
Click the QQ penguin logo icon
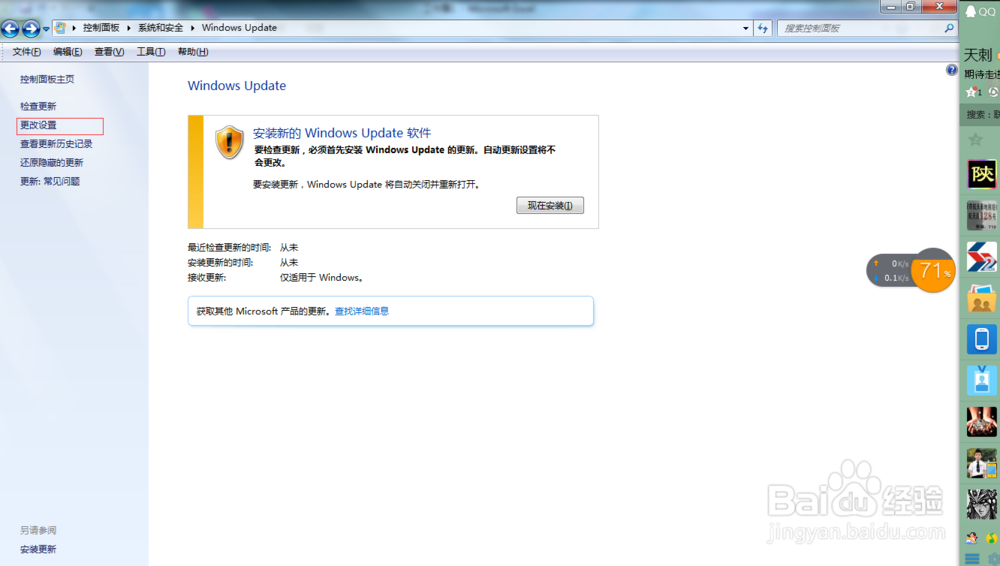coord(971,11)
